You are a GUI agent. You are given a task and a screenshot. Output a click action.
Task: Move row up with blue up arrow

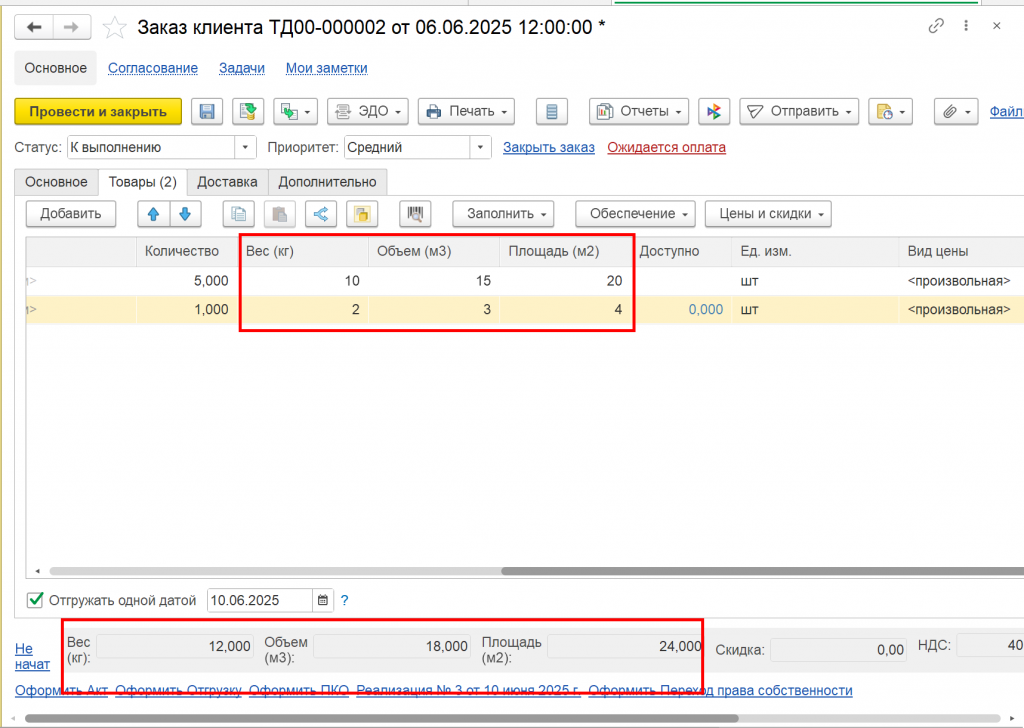(x=153, y=214)
